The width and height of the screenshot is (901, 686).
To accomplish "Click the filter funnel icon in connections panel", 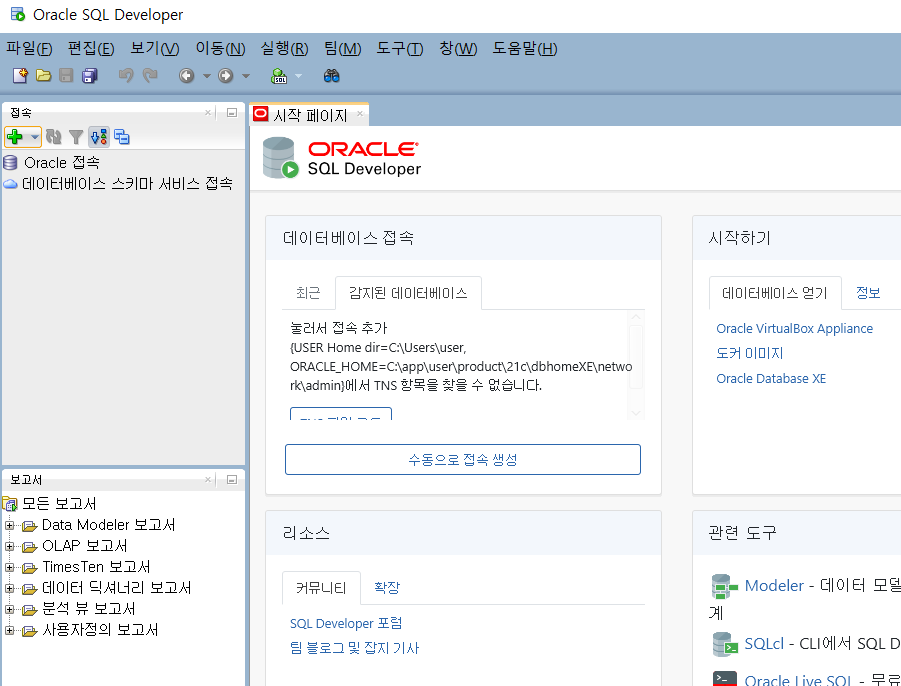I will tap(76, 137).
